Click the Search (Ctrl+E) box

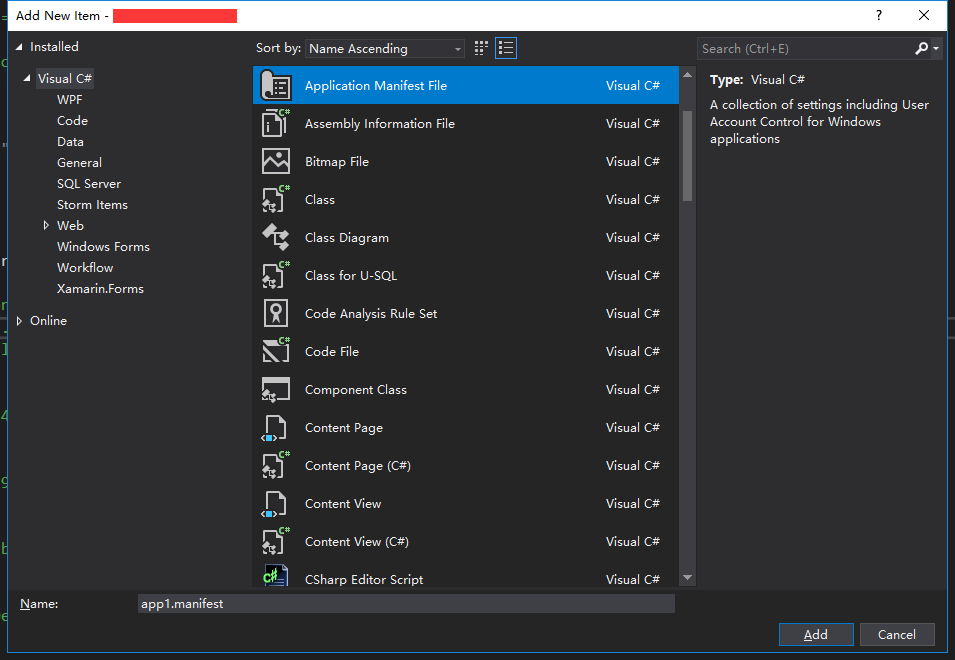click(805, 49)
